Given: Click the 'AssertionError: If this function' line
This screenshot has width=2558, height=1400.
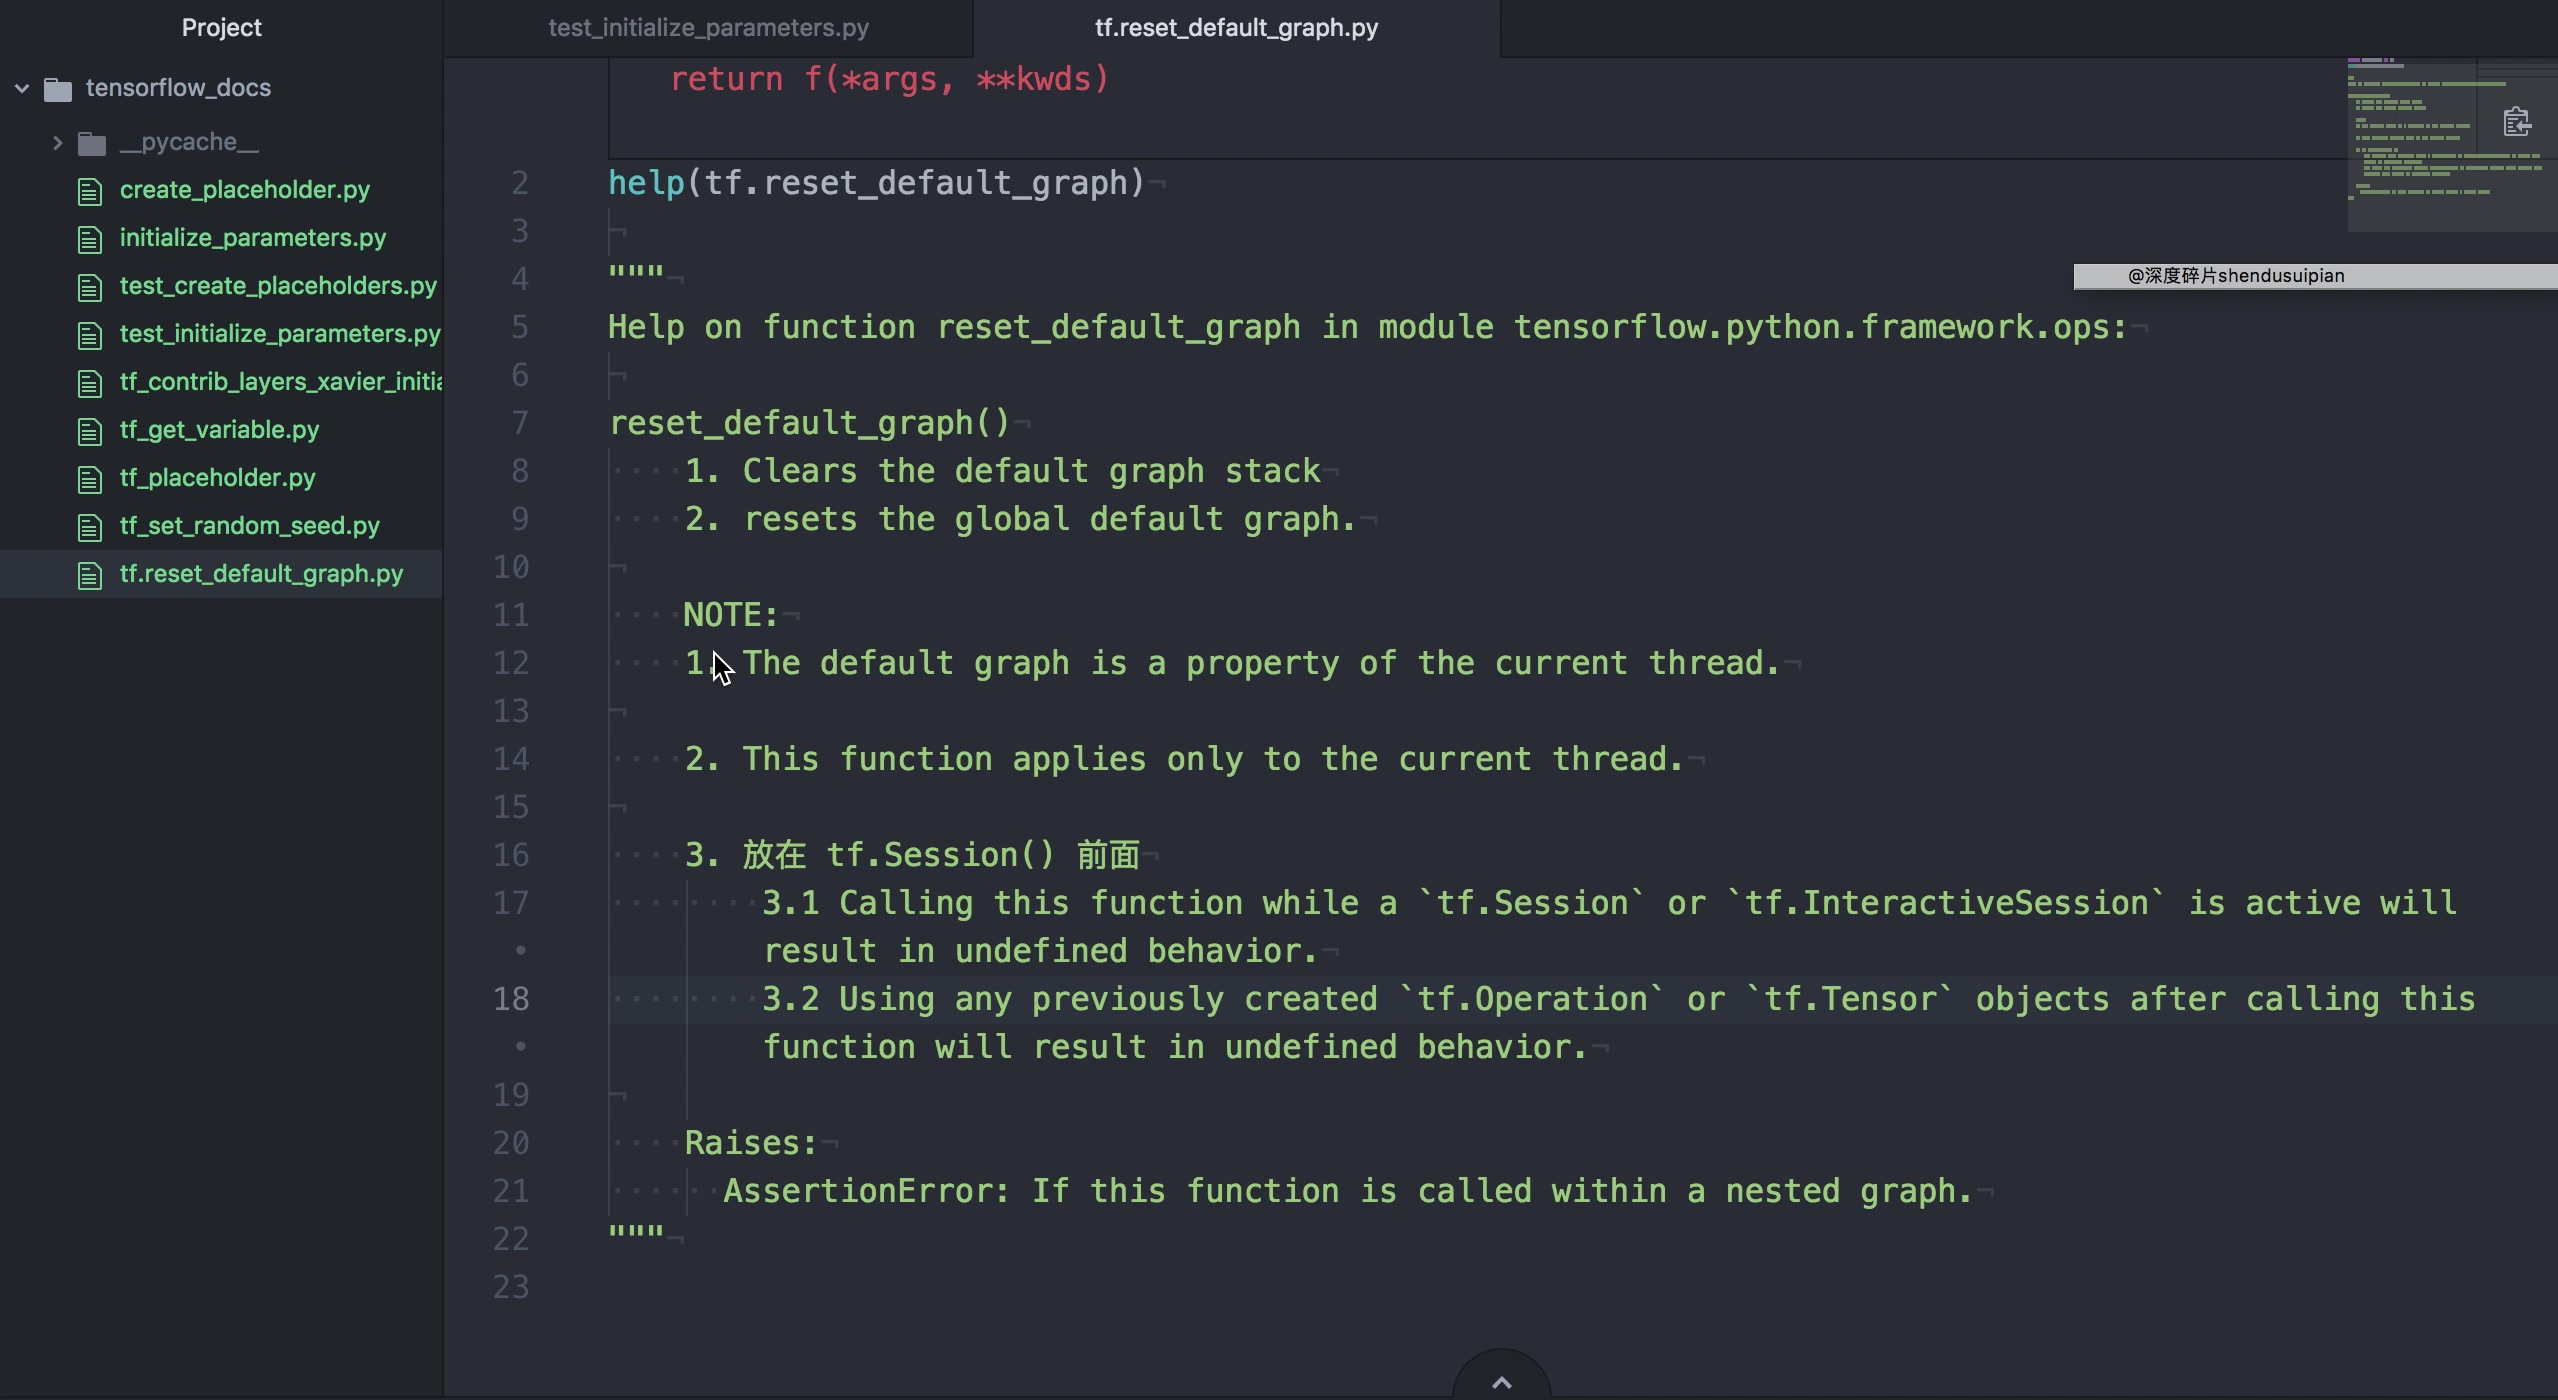Looking at the screenshot, I should coord(1348,1191).
